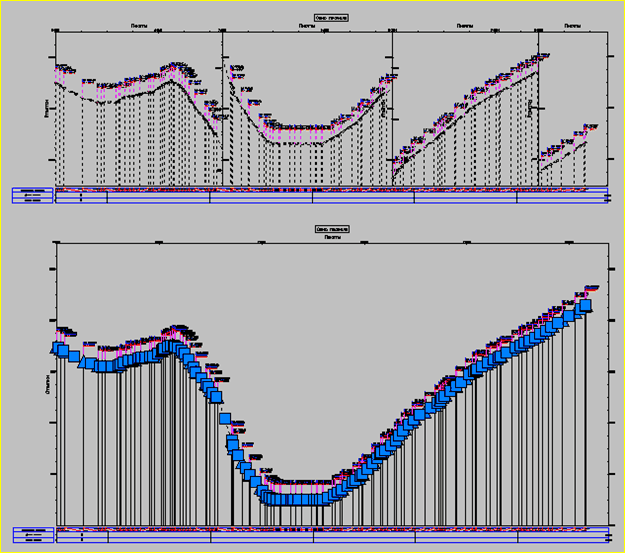Viewport: 625px width, 553px height.
Task: Click the Пикеты label above third upper segment
Action: pyautogui.click(x=465, y=26)
